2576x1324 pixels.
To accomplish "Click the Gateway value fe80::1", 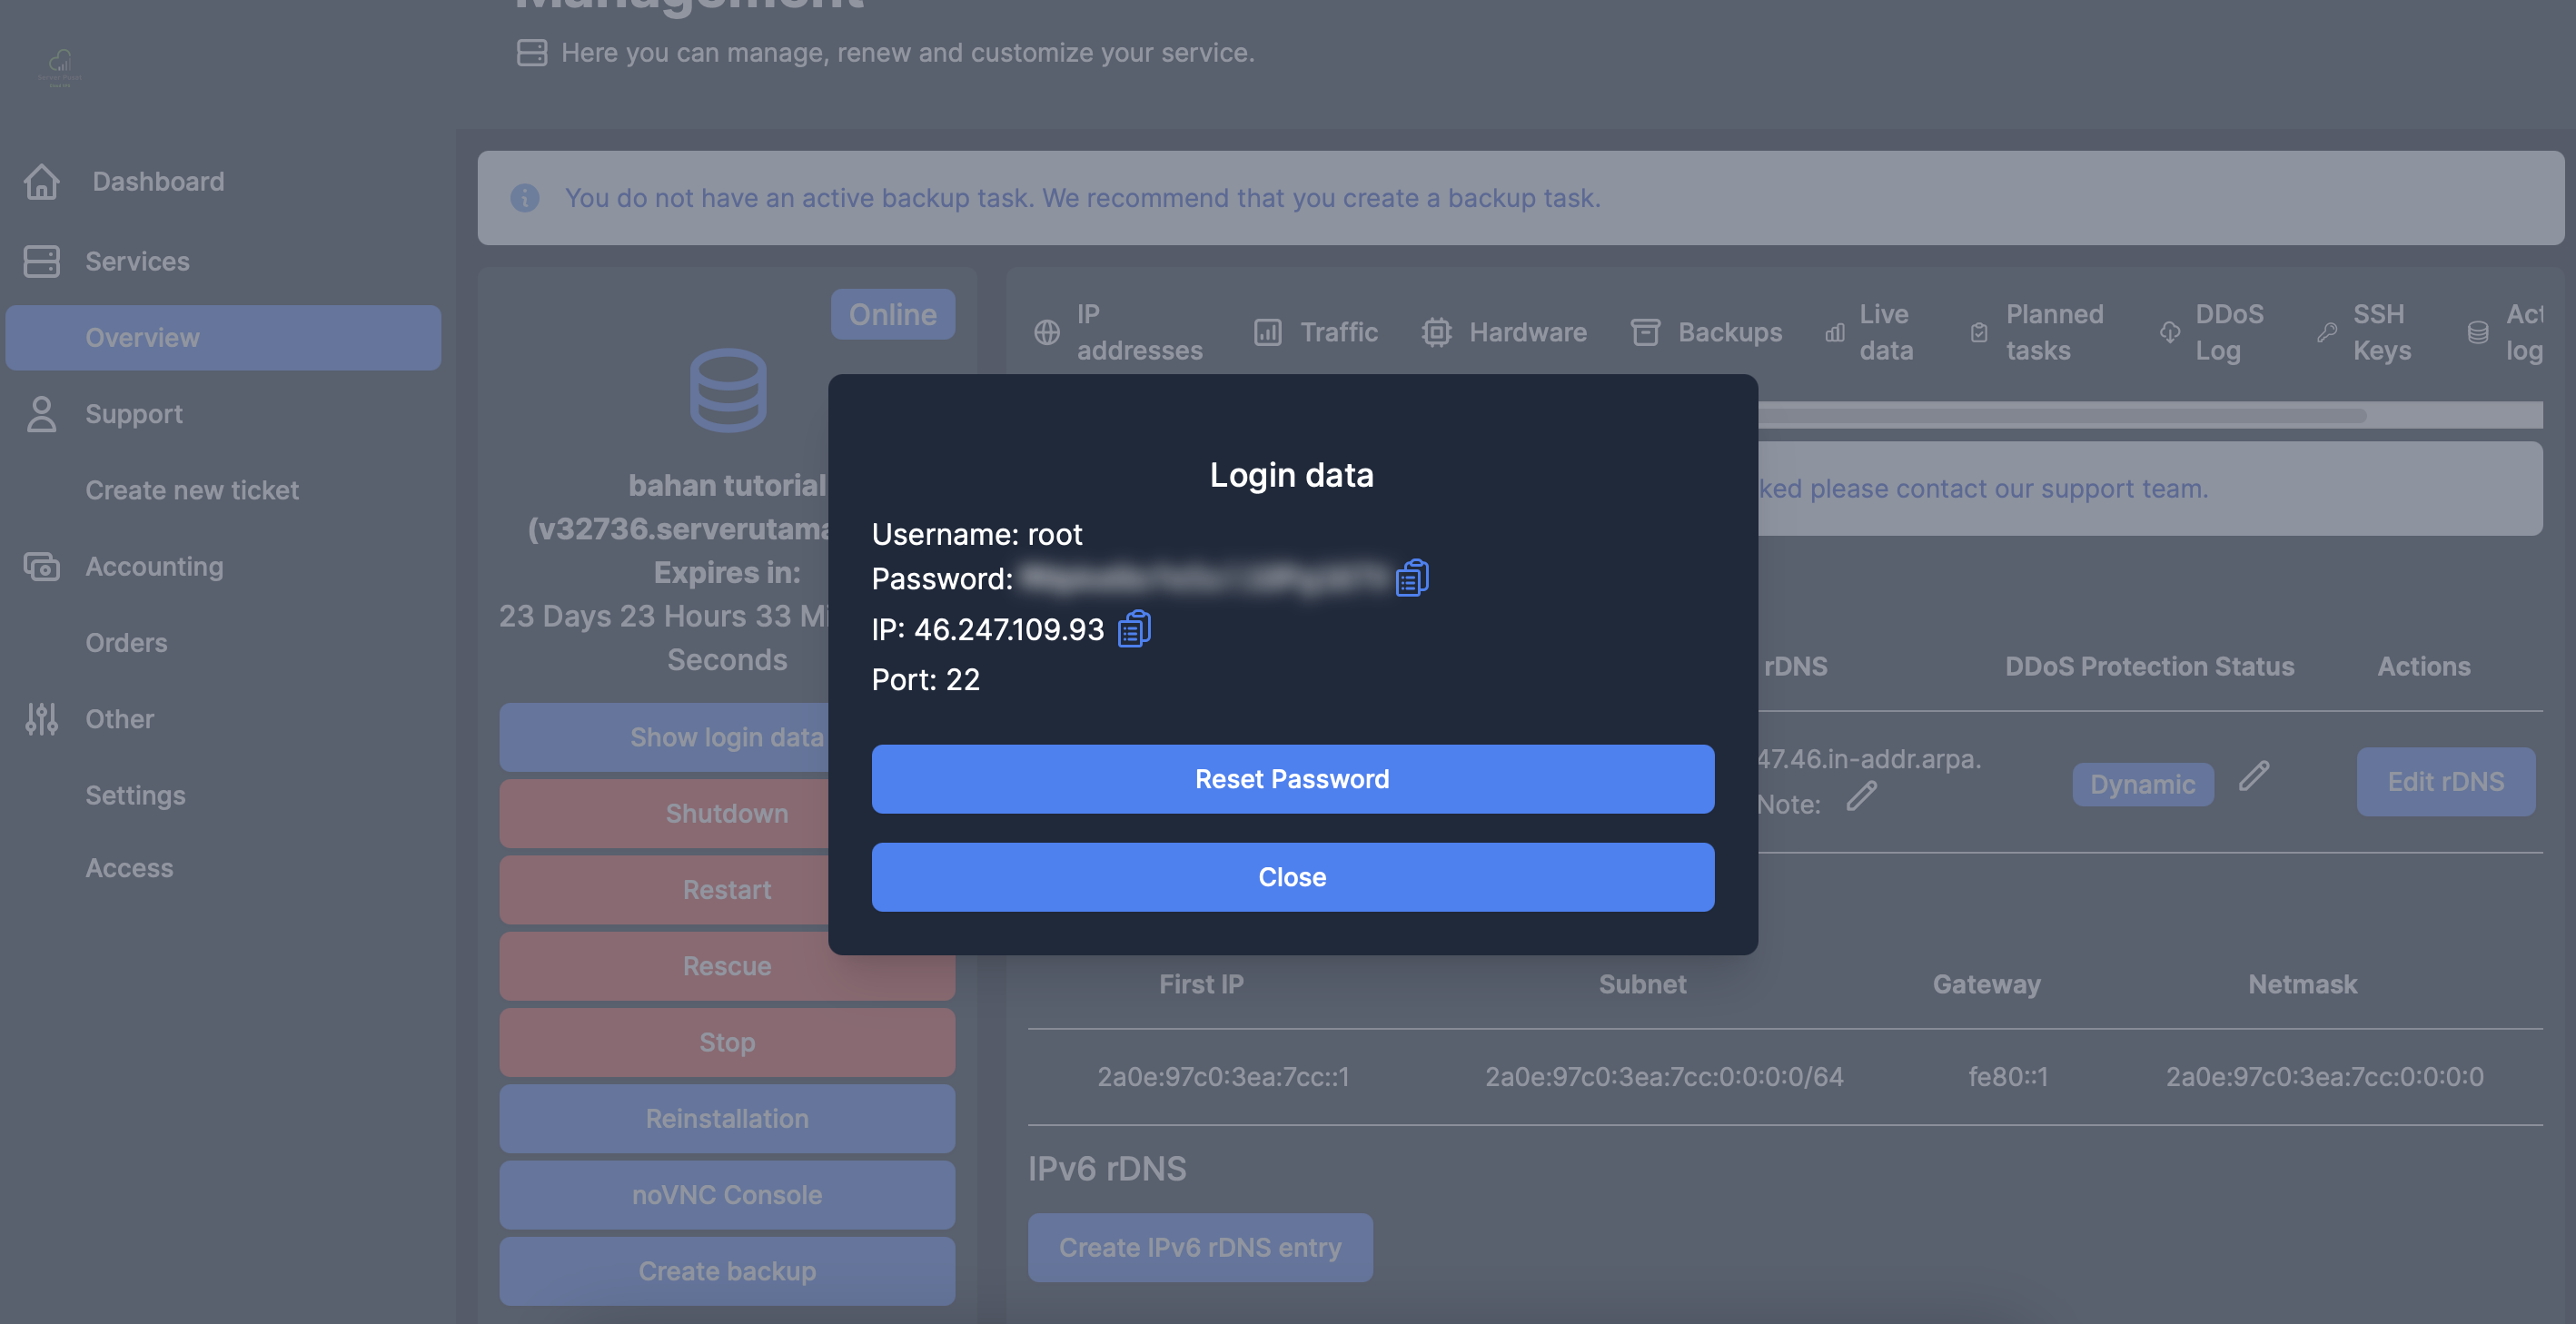I will (2007, 1077).
